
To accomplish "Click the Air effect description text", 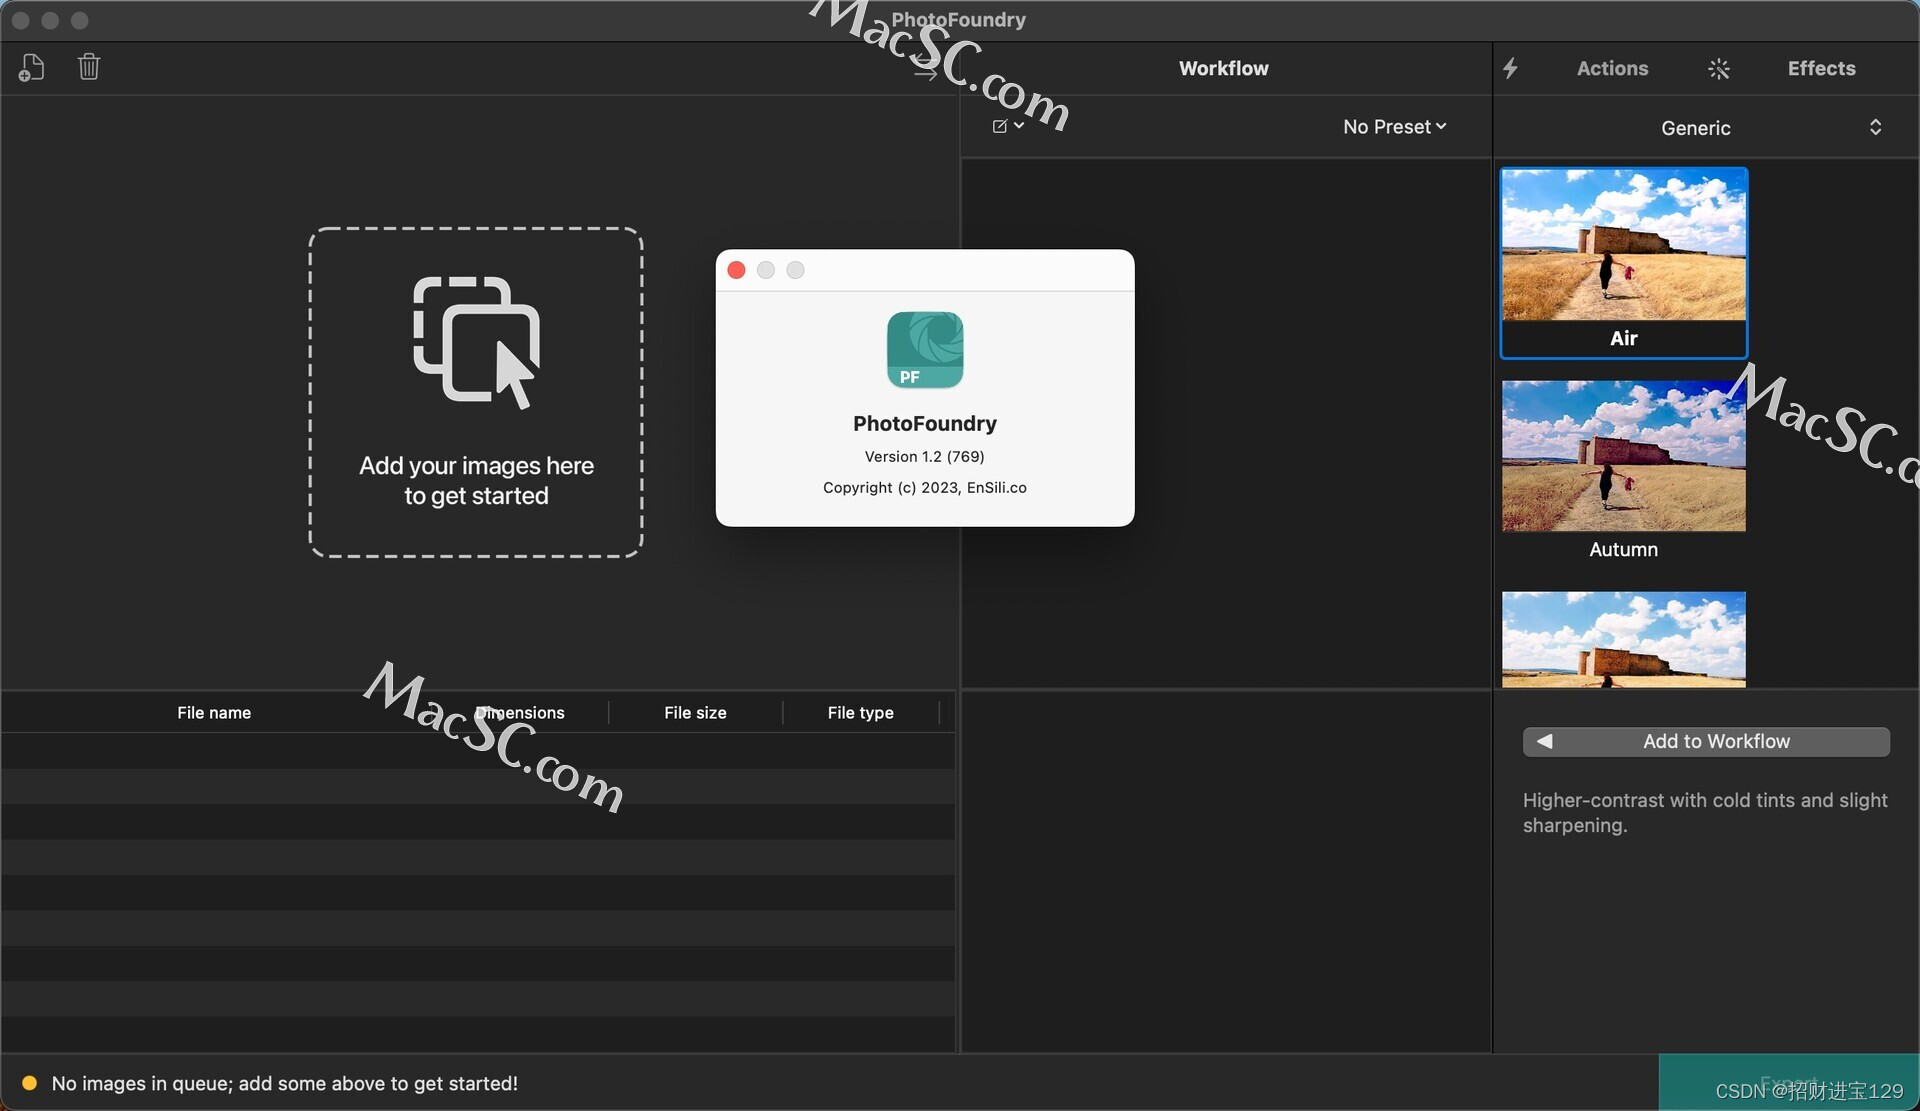I will (1705, 812).
